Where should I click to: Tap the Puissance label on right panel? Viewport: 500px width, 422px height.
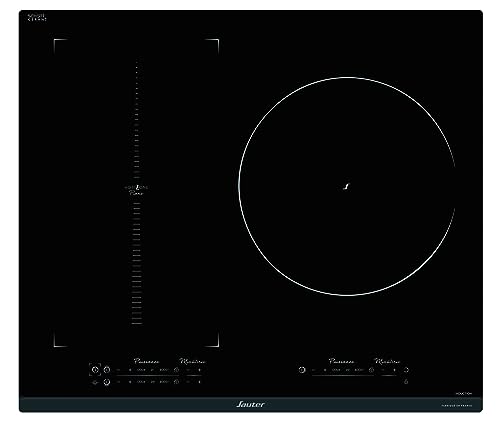pos(341,362)
